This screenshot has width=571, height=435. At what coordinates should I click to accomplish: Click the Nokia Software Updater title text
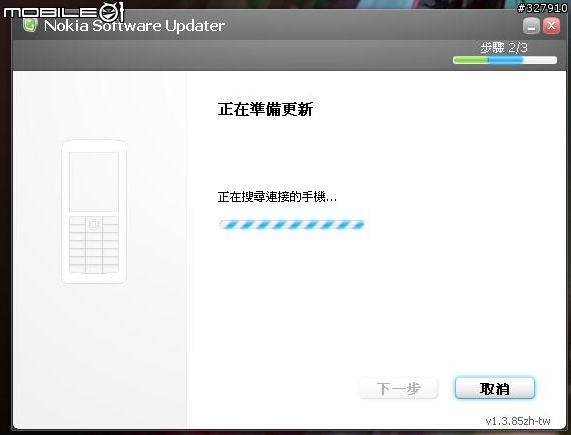pyautogui.click(x=134, y=26)
